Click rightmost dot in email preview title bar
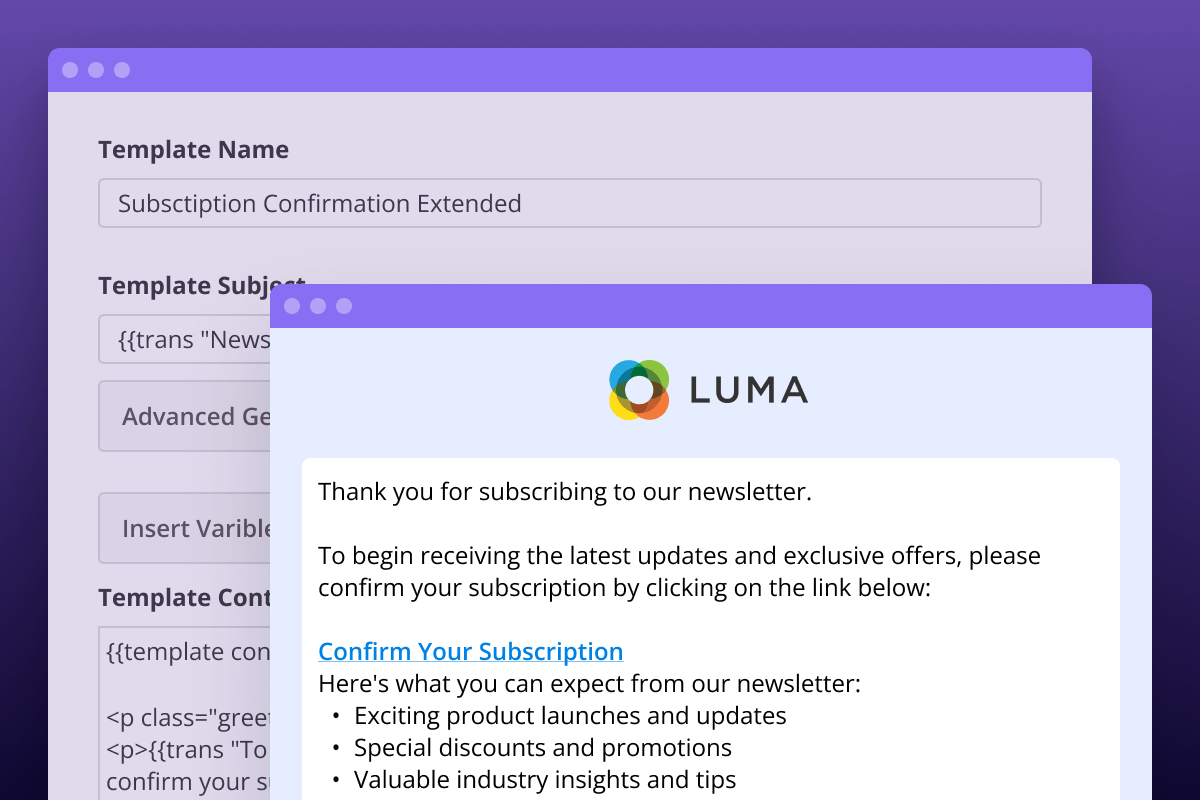 (x=344, y=306)
